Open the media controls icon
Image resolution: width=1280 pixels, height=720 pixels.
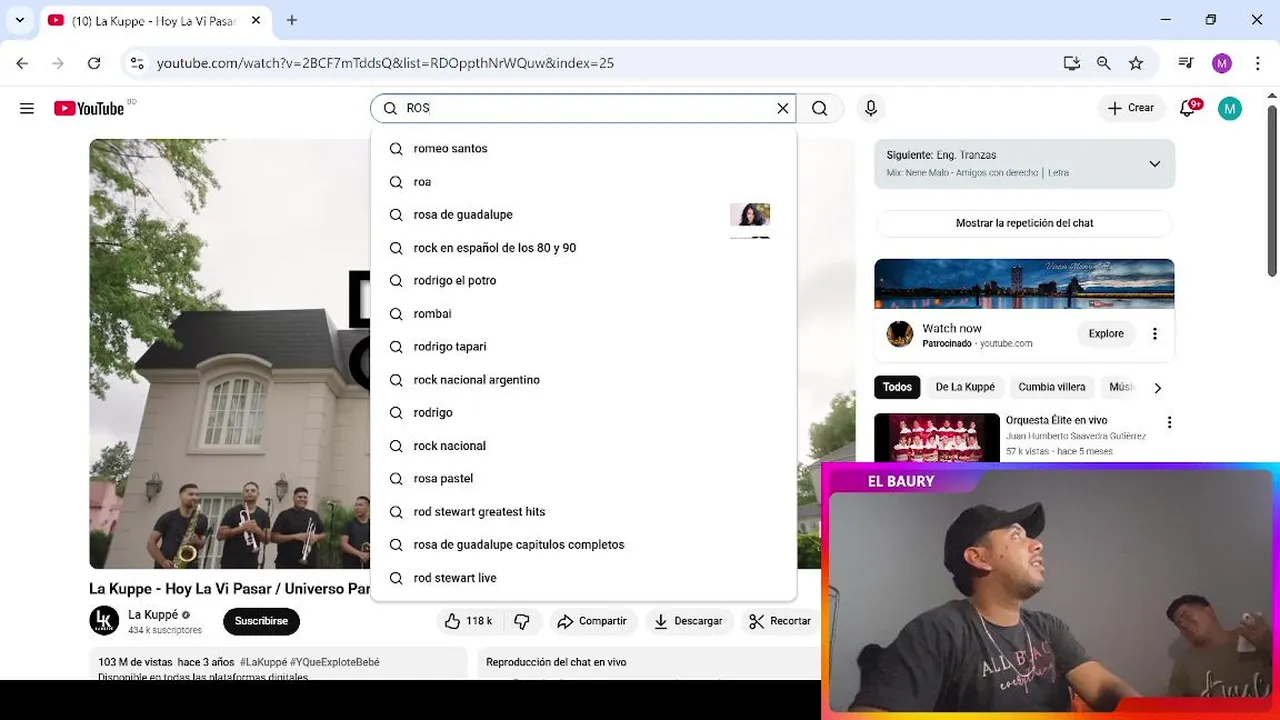point(1186,63)
